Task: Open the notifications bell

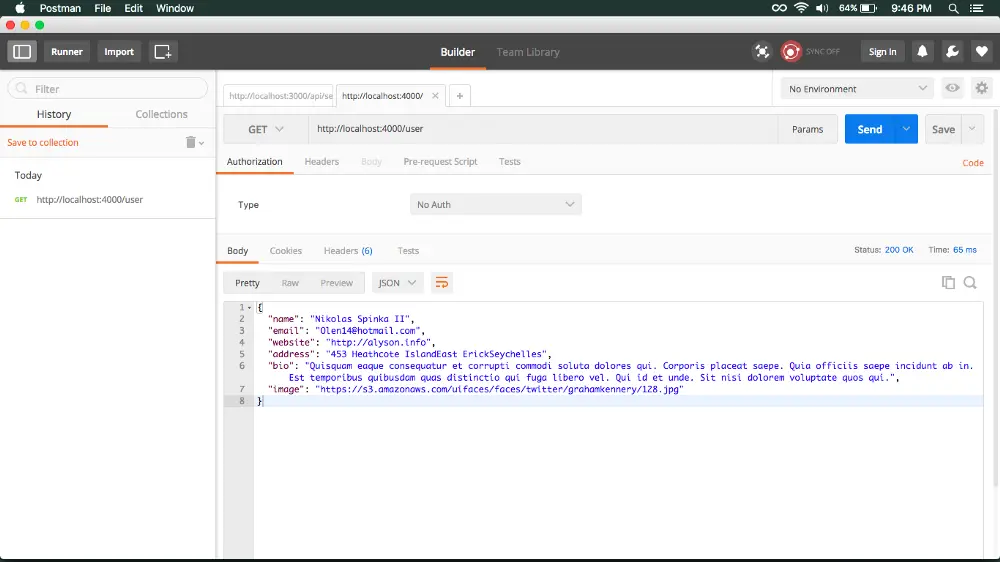Action: click(922, 52)
